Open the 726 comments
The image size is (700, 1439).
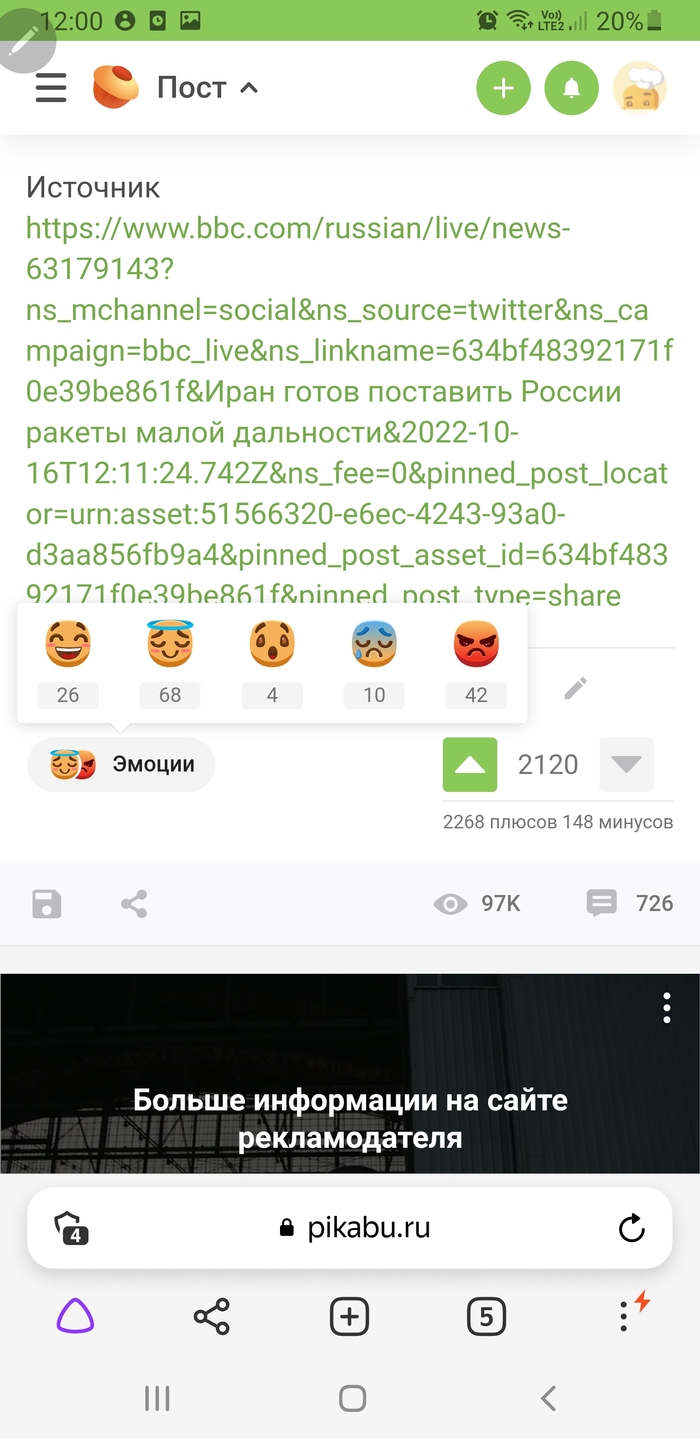[630, 904]
